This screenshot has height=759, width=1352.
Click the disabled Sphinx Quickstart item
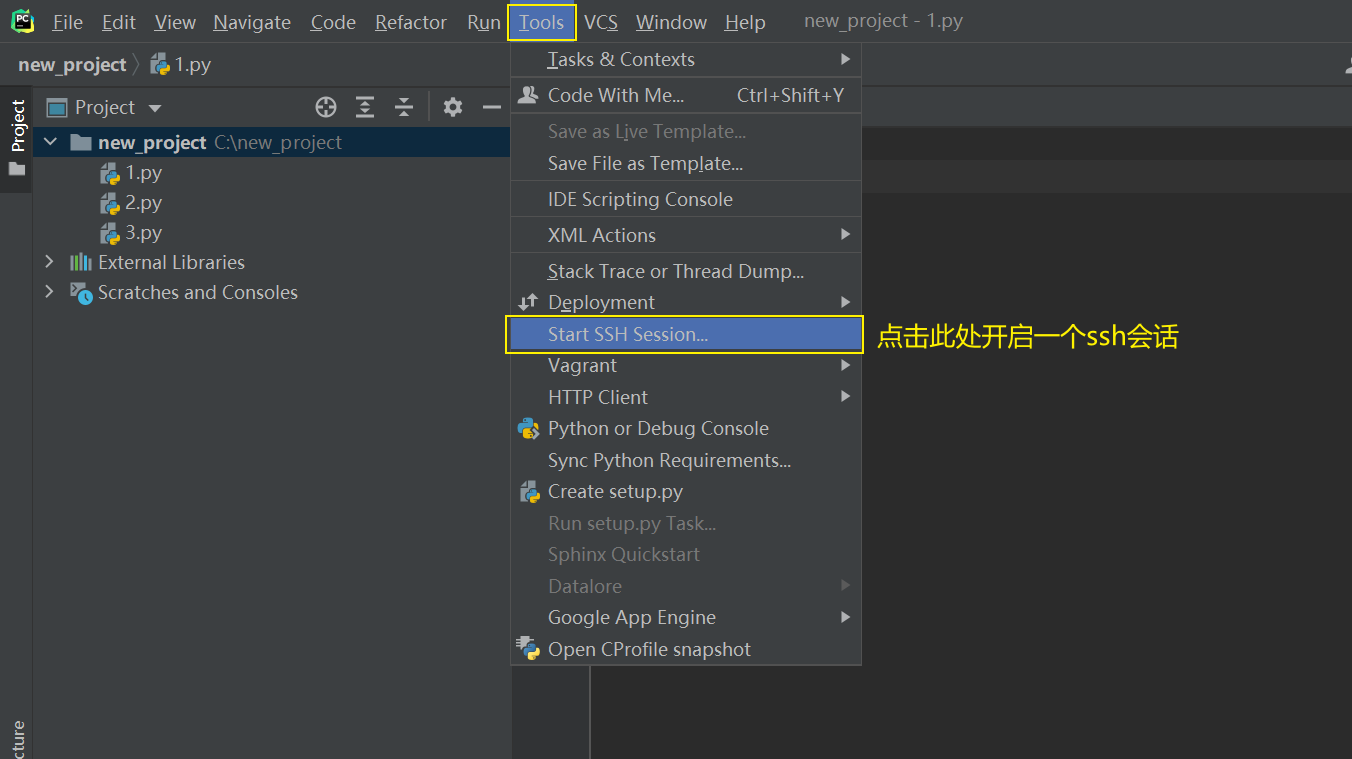pos(686,554)
